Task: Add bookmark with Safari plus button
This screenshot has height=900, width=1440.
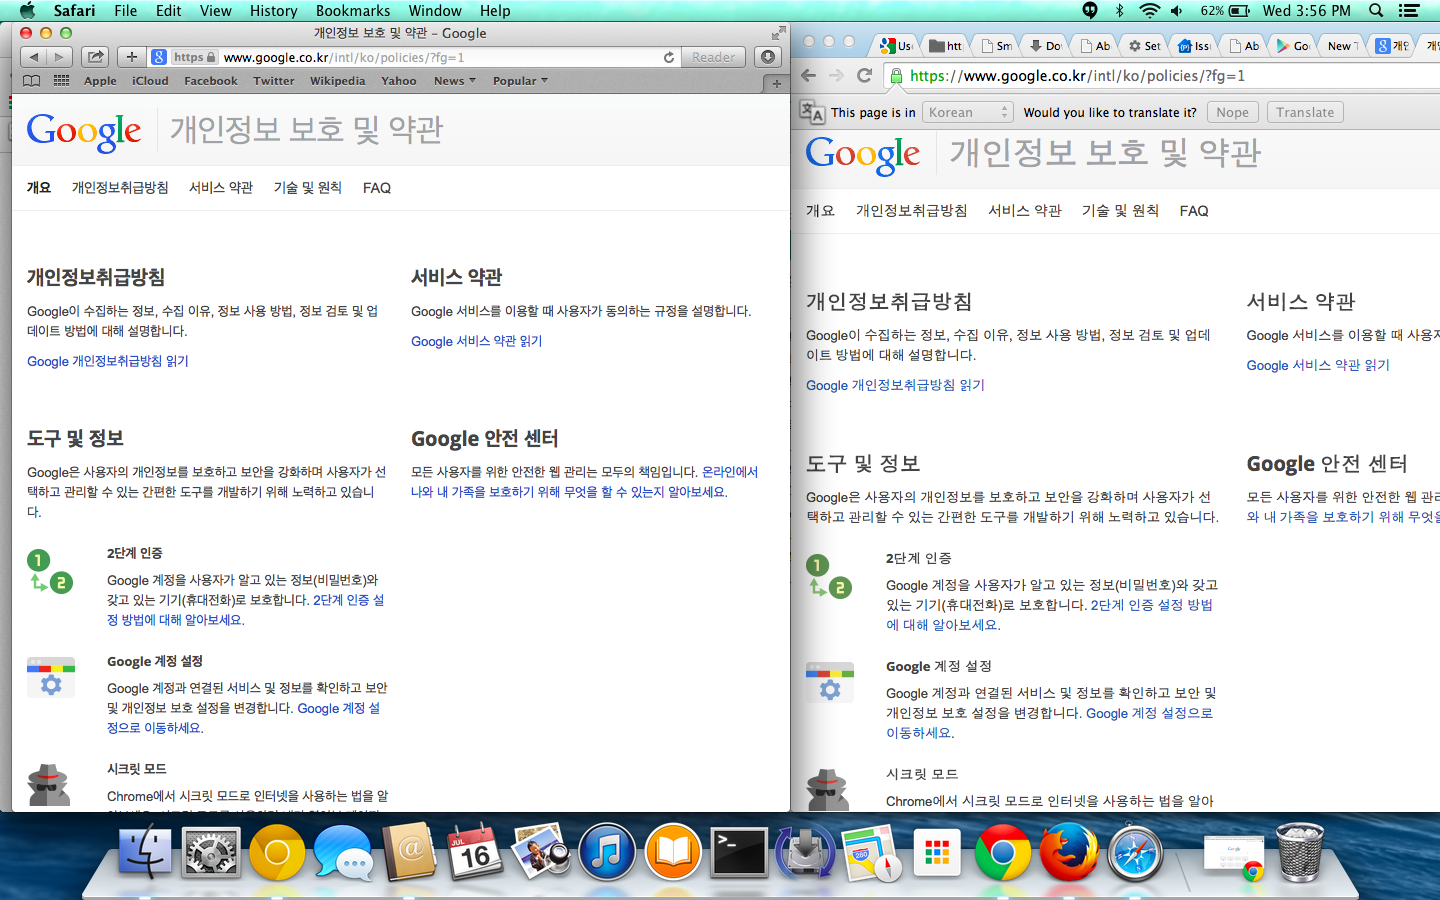Action: tap(131, 57)
